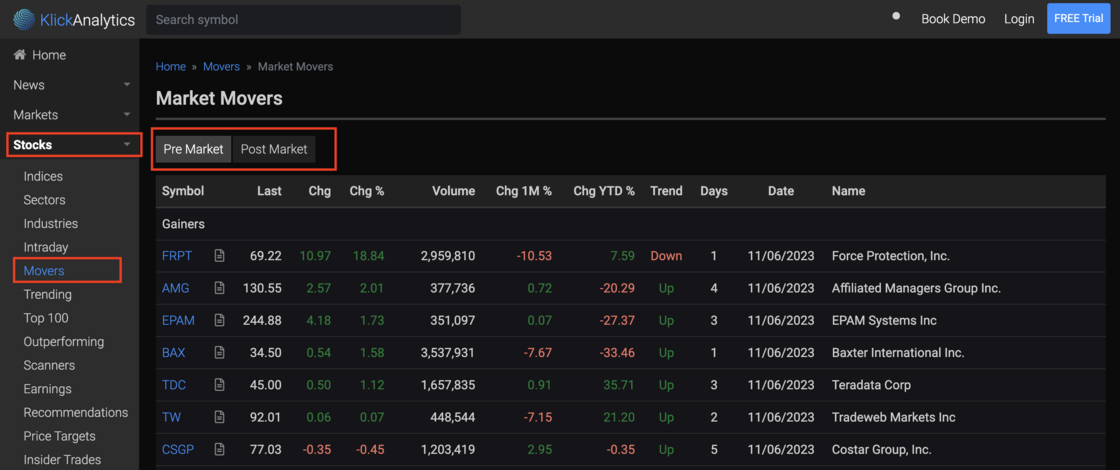Image resolution: width=1120 pixels, height=470 pixels.
Task: Open the document icon beside AMG
Action: [219, 289]
